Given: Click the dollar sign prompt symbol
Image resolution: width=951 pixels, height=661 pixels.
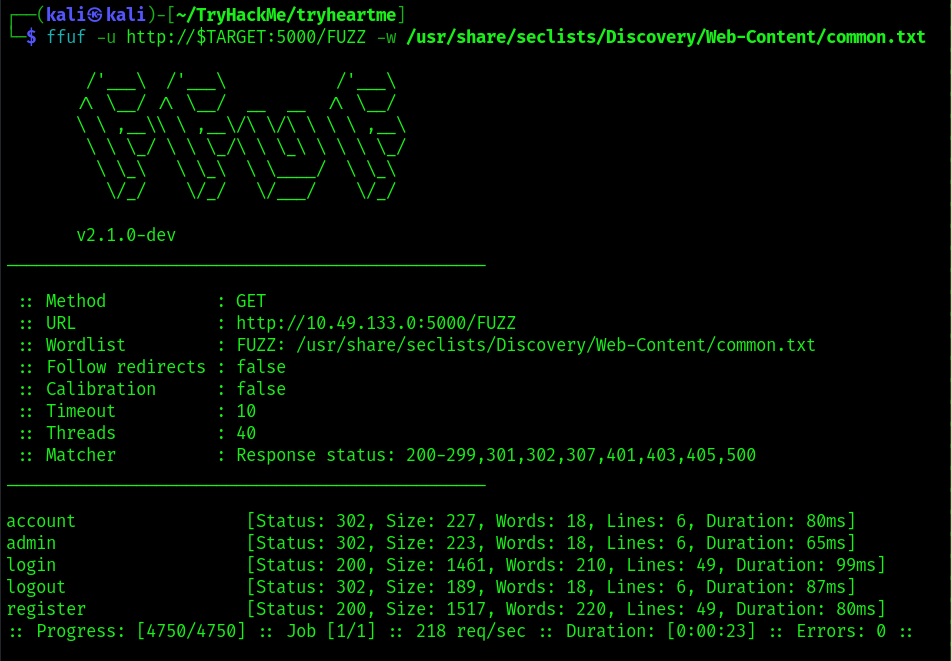Looking at the screenshot, I should (32, 37).
